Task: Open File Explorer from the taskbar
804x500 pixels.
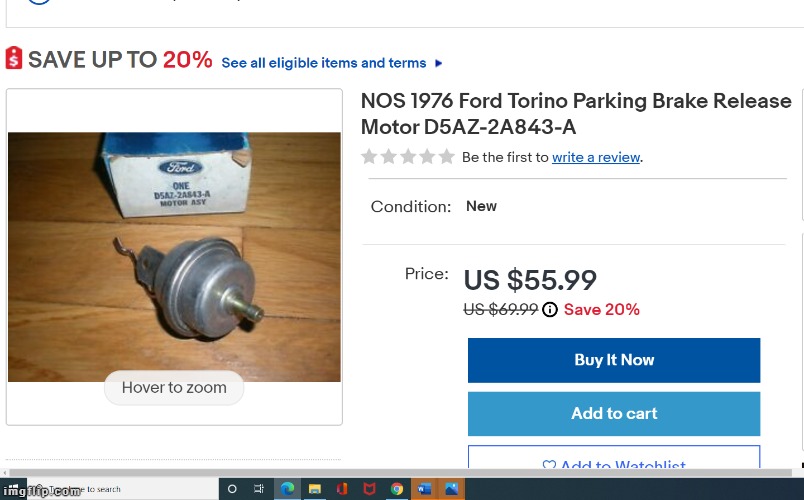Action: click(315, 489)
